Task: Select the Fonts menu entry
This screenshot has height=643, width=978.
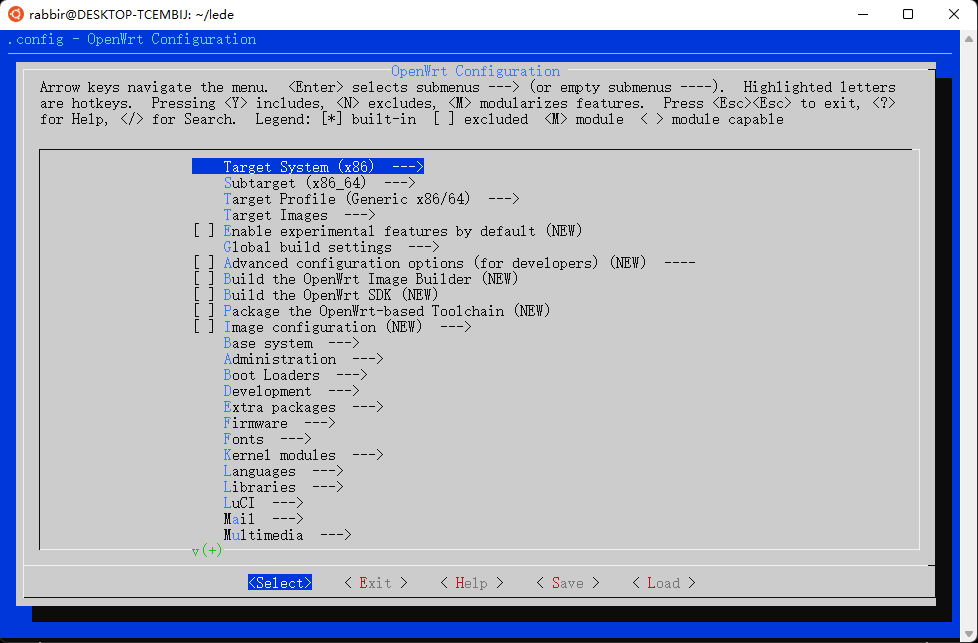Action: pyautogui.click(x=268, y=439)
